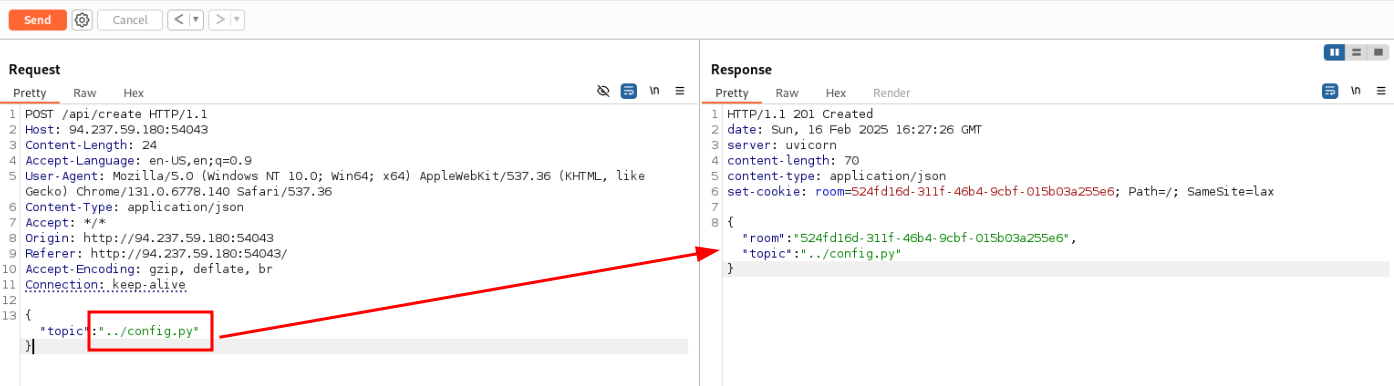This screenshot has height=386, width=1394.
Task: Select the Pretty tab in the Response panel
Action: pos(732,93)
